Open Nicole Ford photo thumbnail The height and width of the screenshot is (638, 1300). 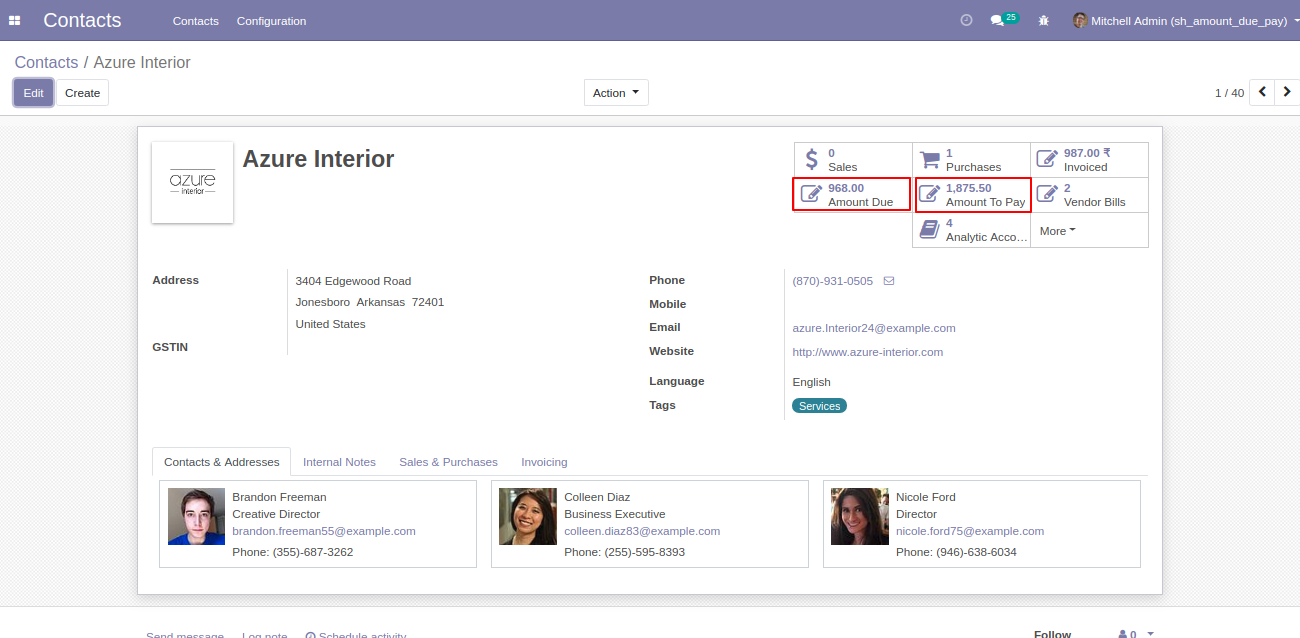[x=860, y=516]
